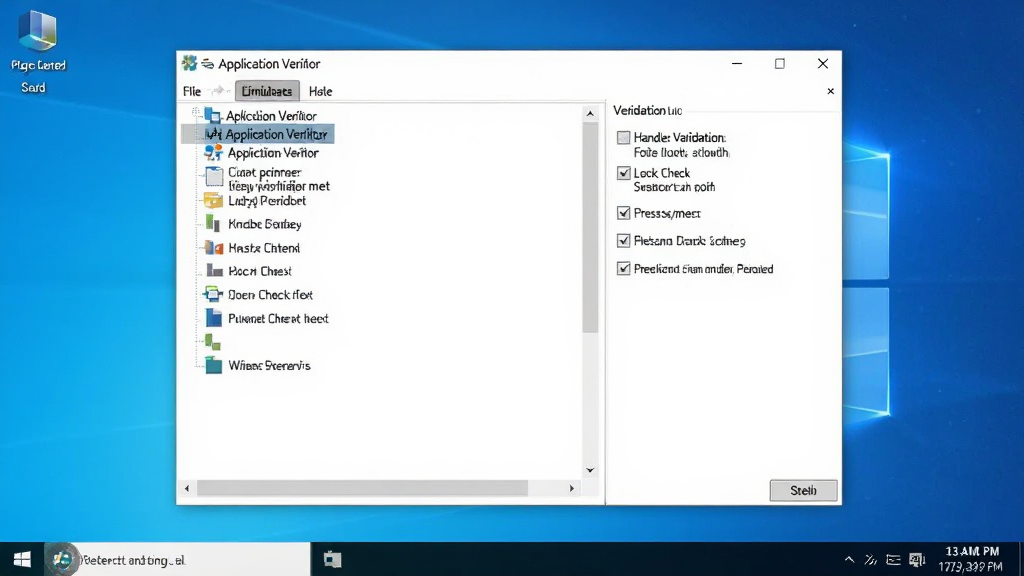Select 'Haste Chtend' in the tree

pos(264,248)
